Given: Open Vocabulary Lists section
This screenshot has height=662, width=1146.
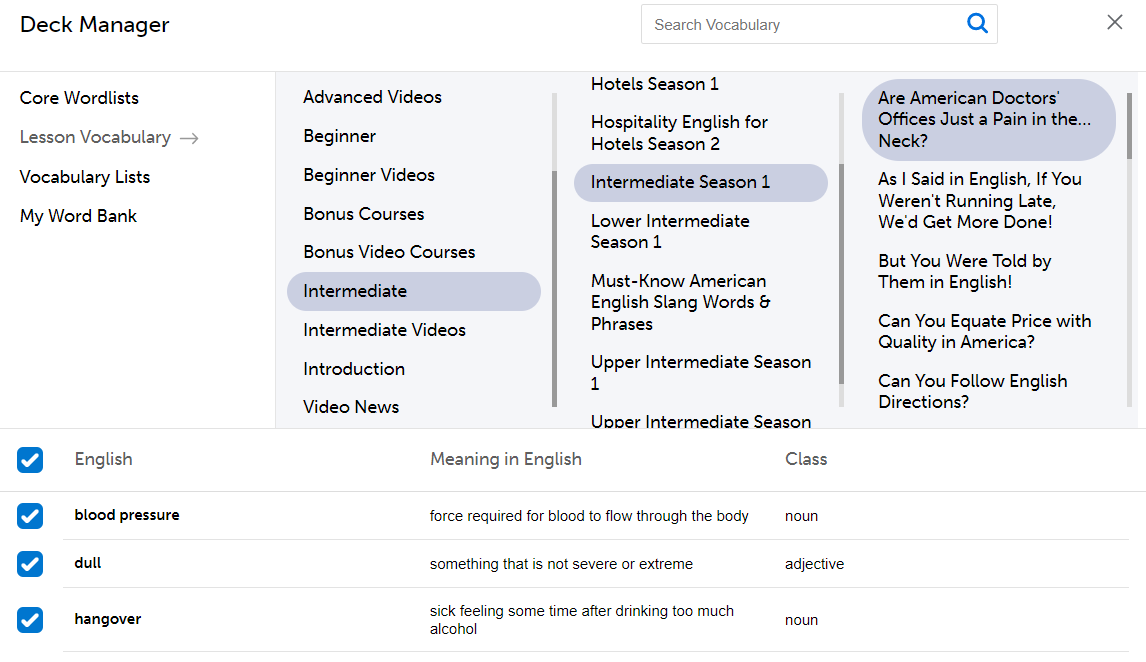Looking at the screenshot, I should tap(85, 177).
